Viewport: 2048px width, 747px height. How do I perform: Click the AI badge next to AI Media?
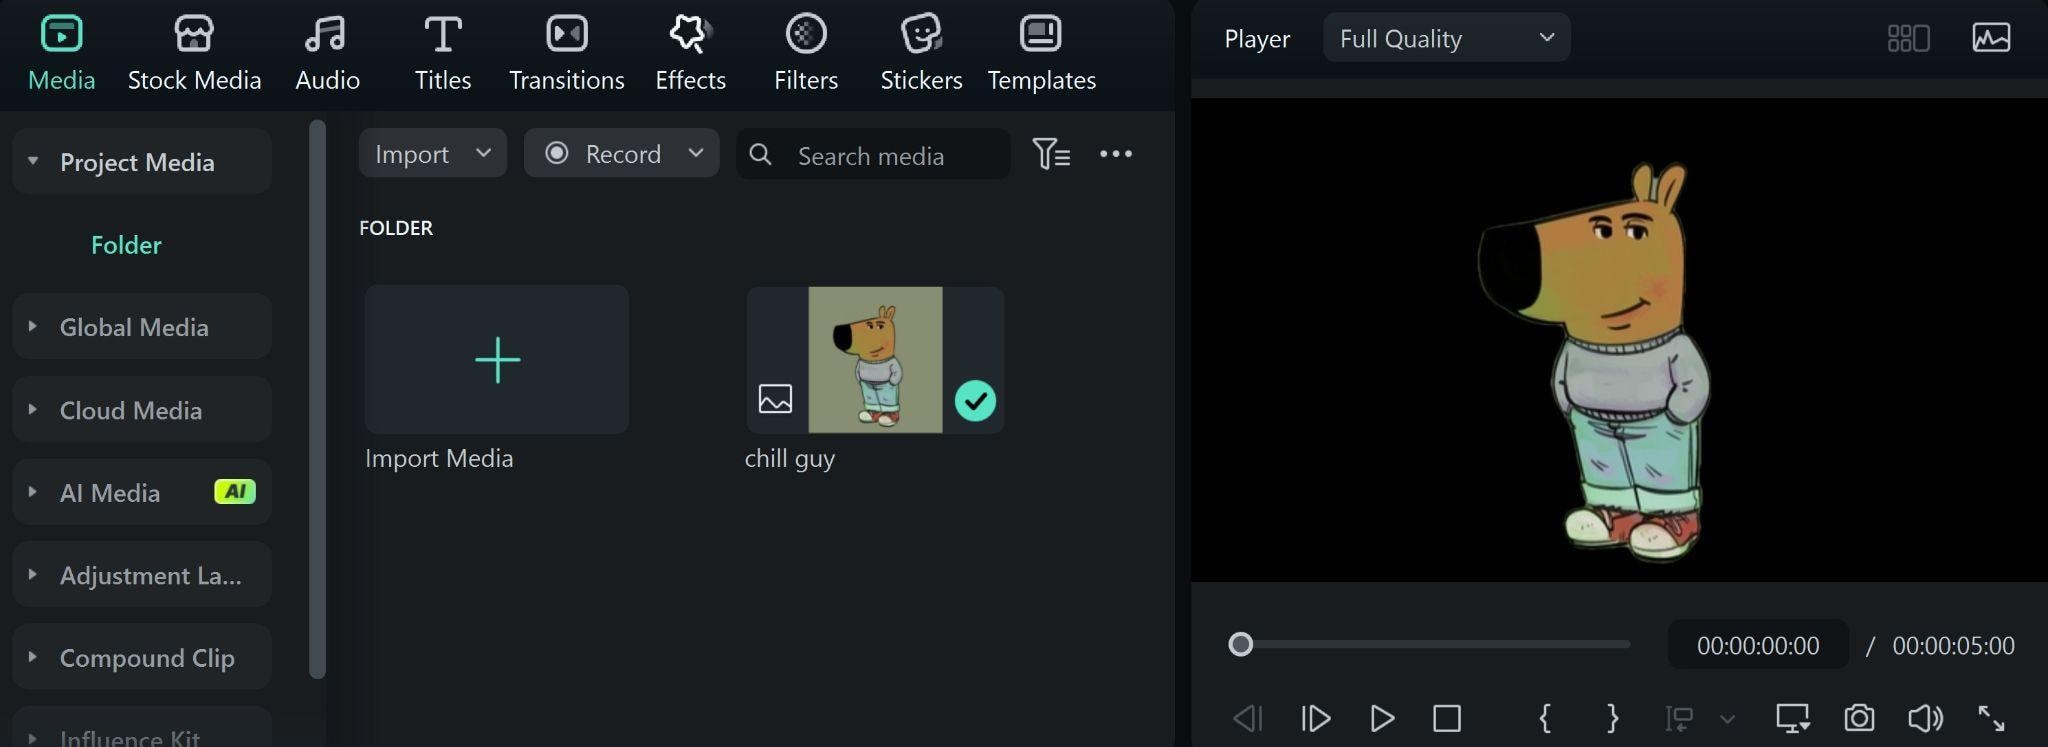point(235,492)
